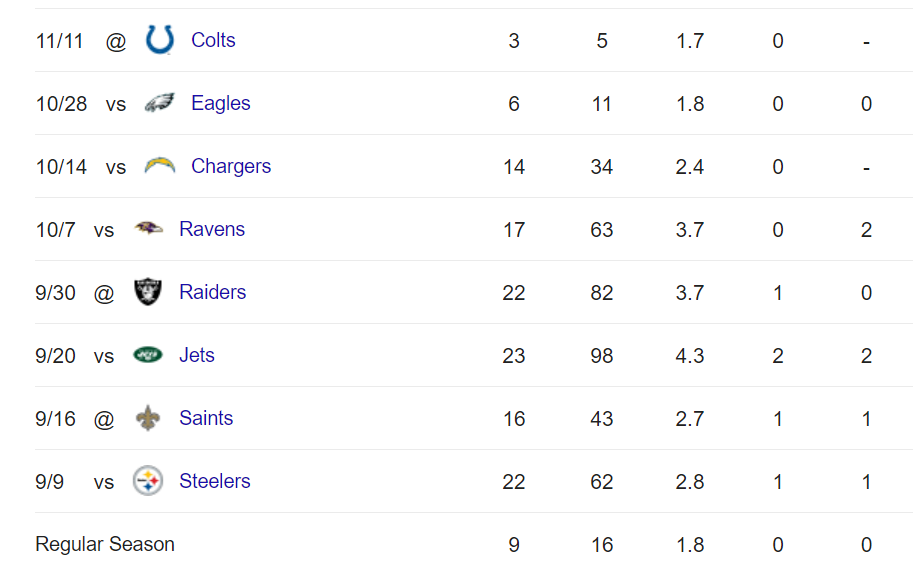Open the Ravens team link
The image size is (913, 581).
click(x=212, y=229)
